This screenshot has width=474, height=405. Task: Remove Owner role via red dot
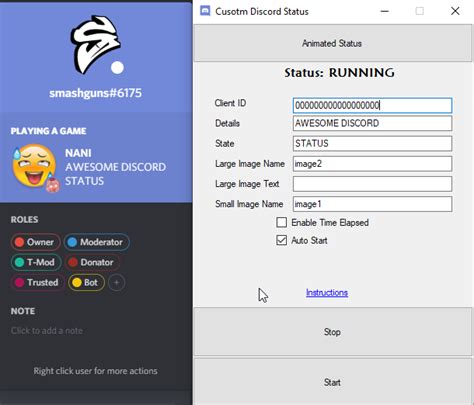click(x=19, y=242)
